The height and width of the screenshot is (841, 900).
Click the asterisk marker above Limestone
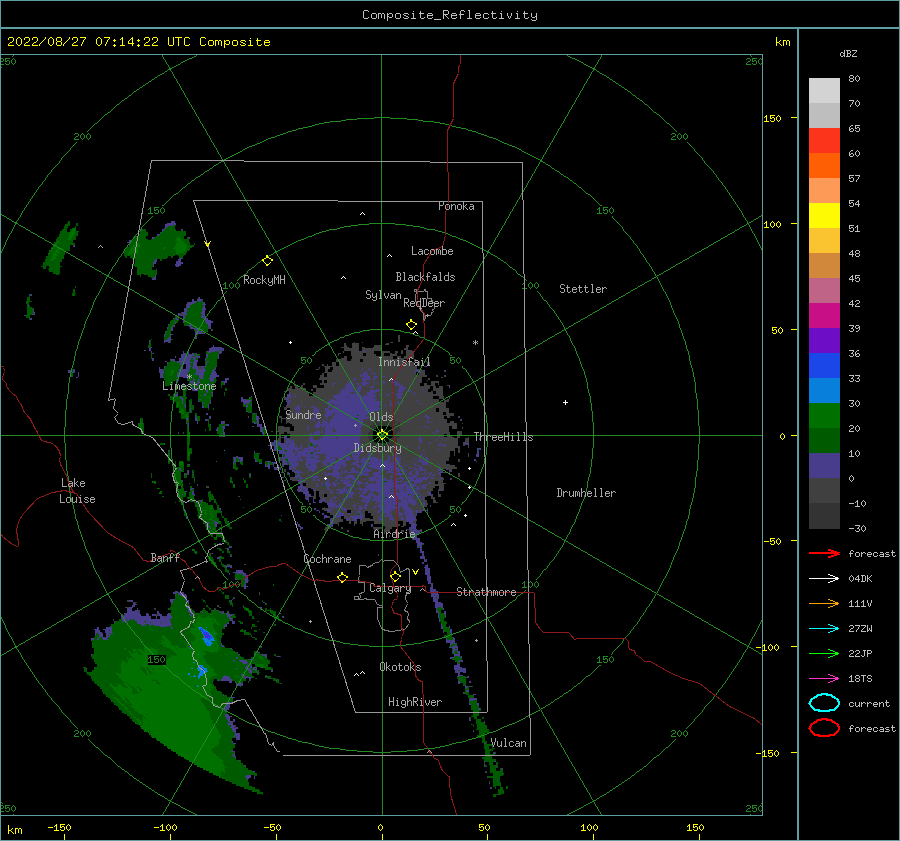click(x=189, y=377)
